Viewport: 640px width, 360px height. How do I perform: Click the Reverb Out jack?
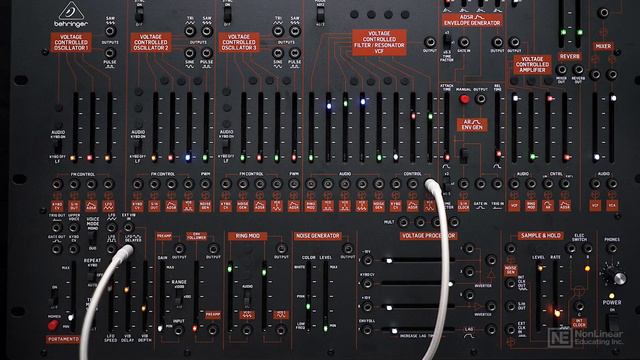(578, 69)
